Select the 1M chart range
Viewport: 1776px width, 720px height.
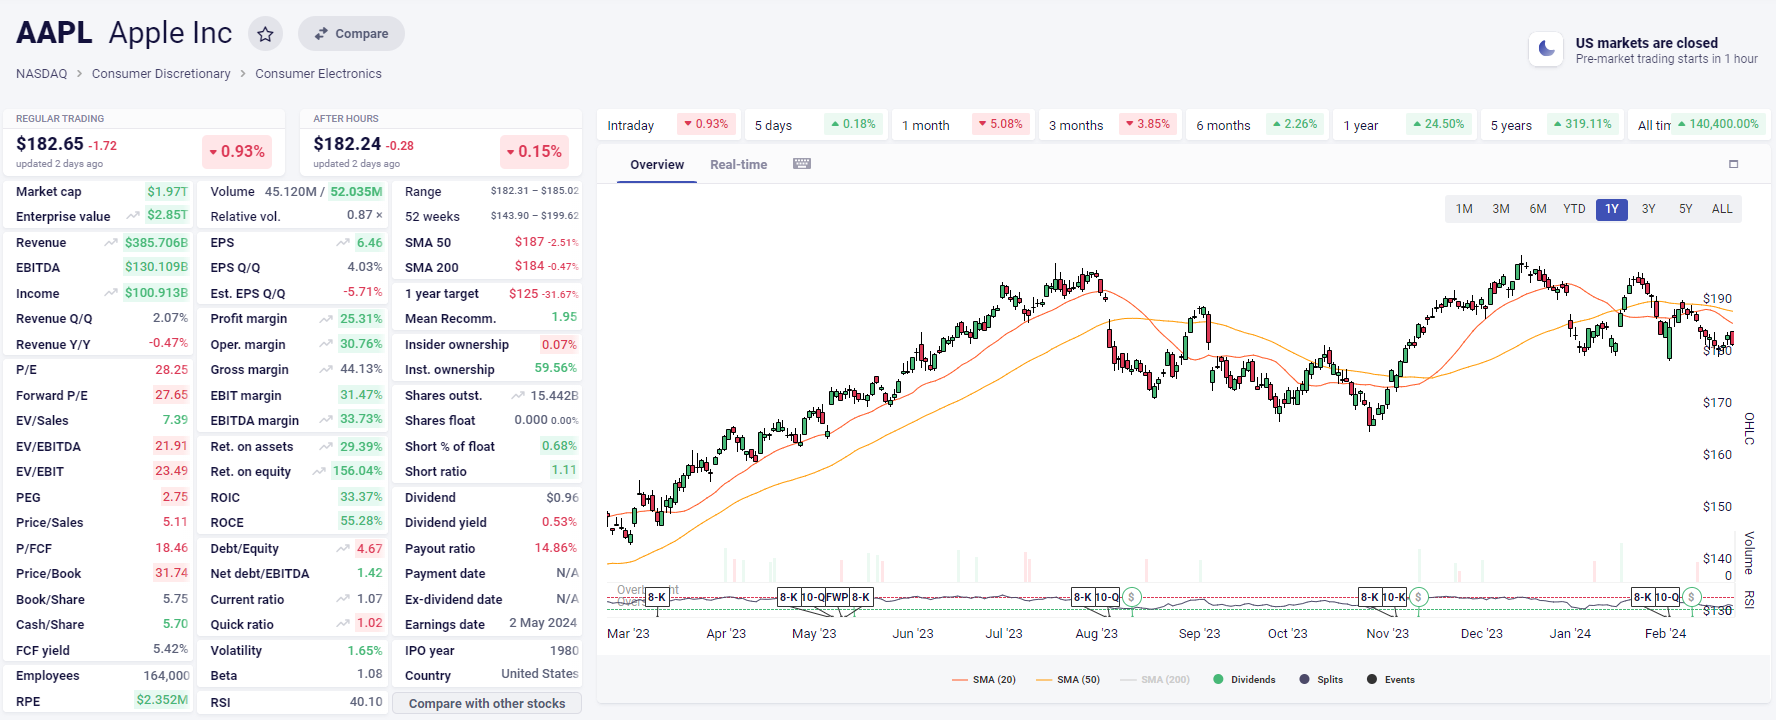1464,209
